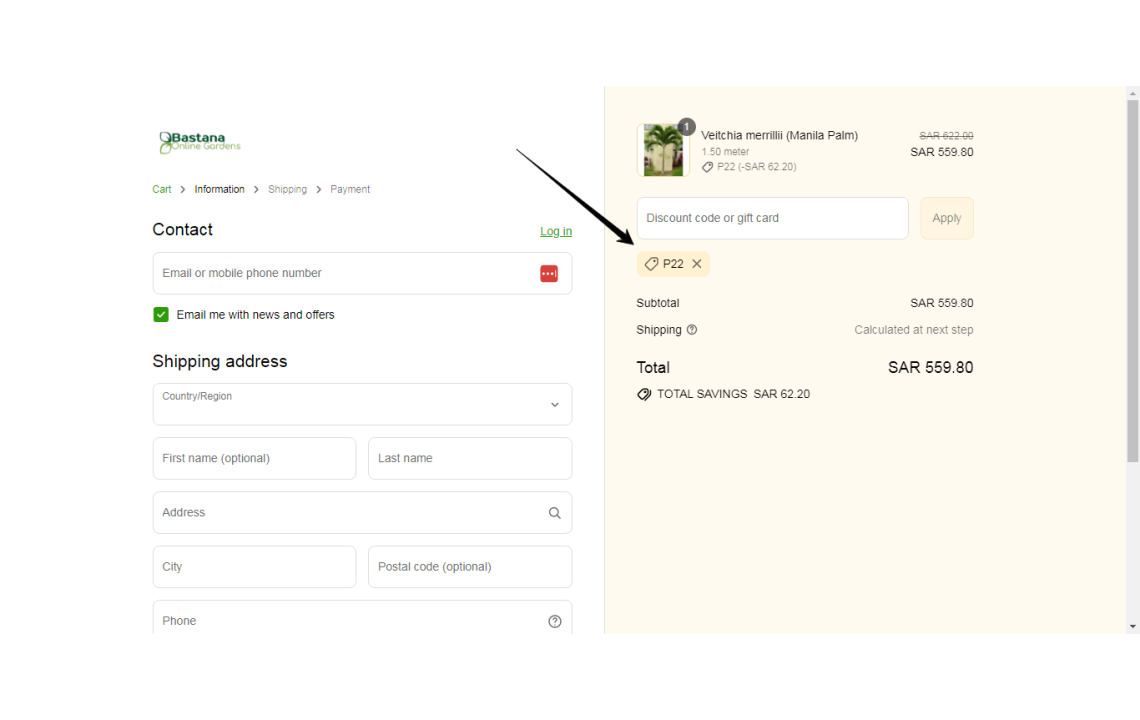Select Shipping breadcrumb step
The height and width of the screenshot is (720, 1140).
[x=287, y=189]
